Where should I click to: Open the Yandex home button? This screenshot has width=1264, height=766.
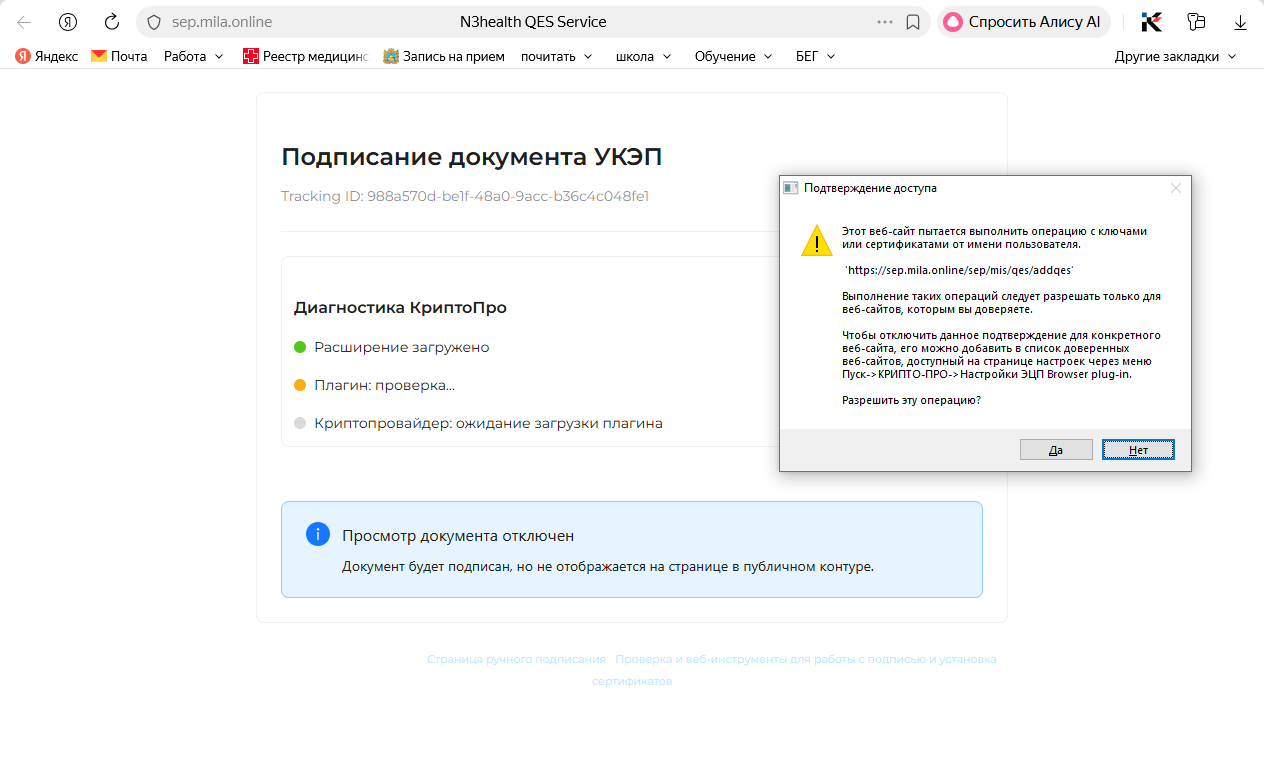(x=68, y=22)
